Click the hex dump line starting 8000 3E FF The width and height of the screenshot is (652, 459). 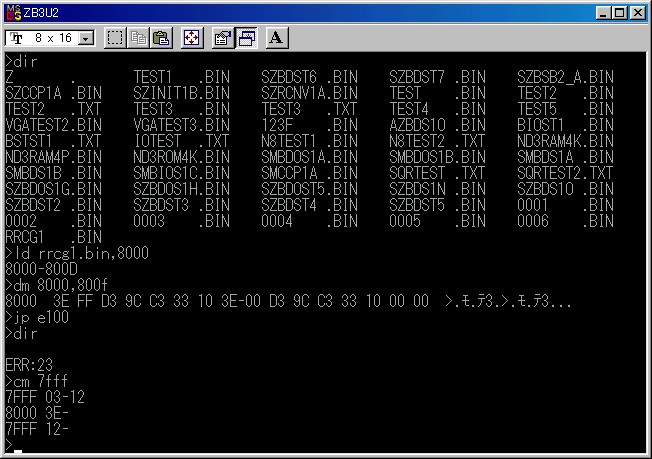tap(288, 301)
